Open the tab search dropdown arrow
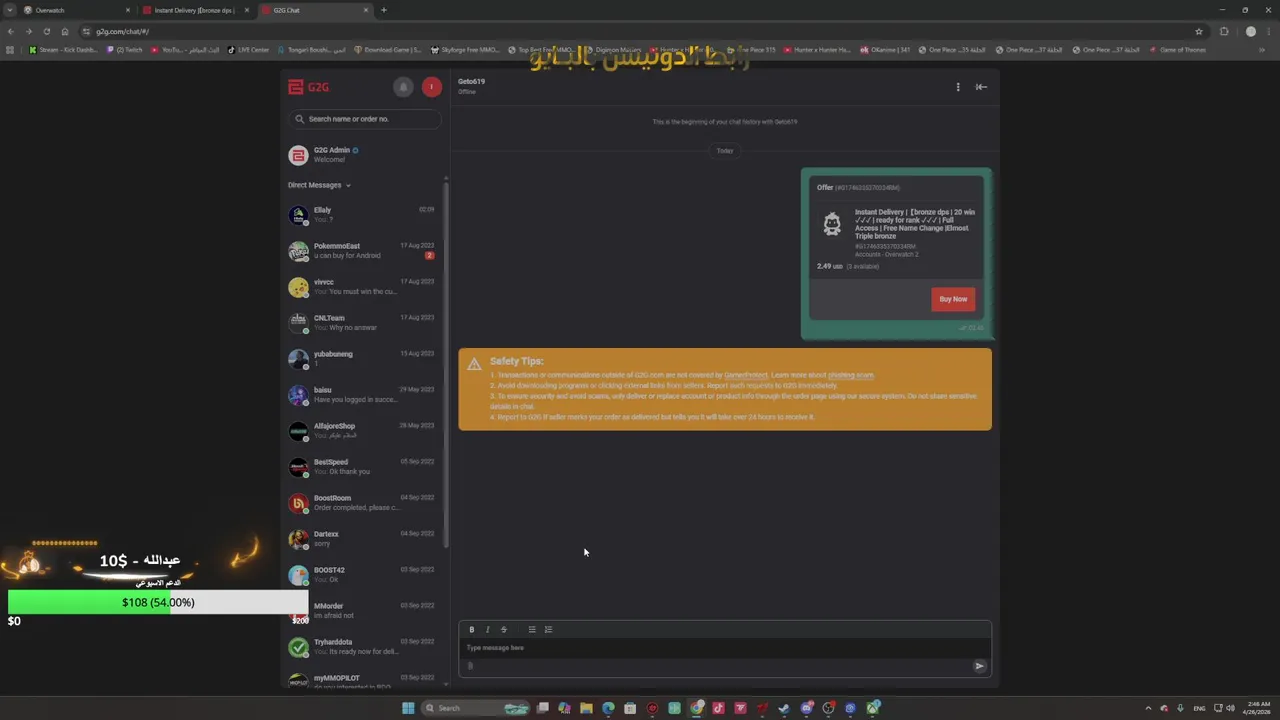The height and width of the screenshot is (720, 1280). tap(9, 10)
